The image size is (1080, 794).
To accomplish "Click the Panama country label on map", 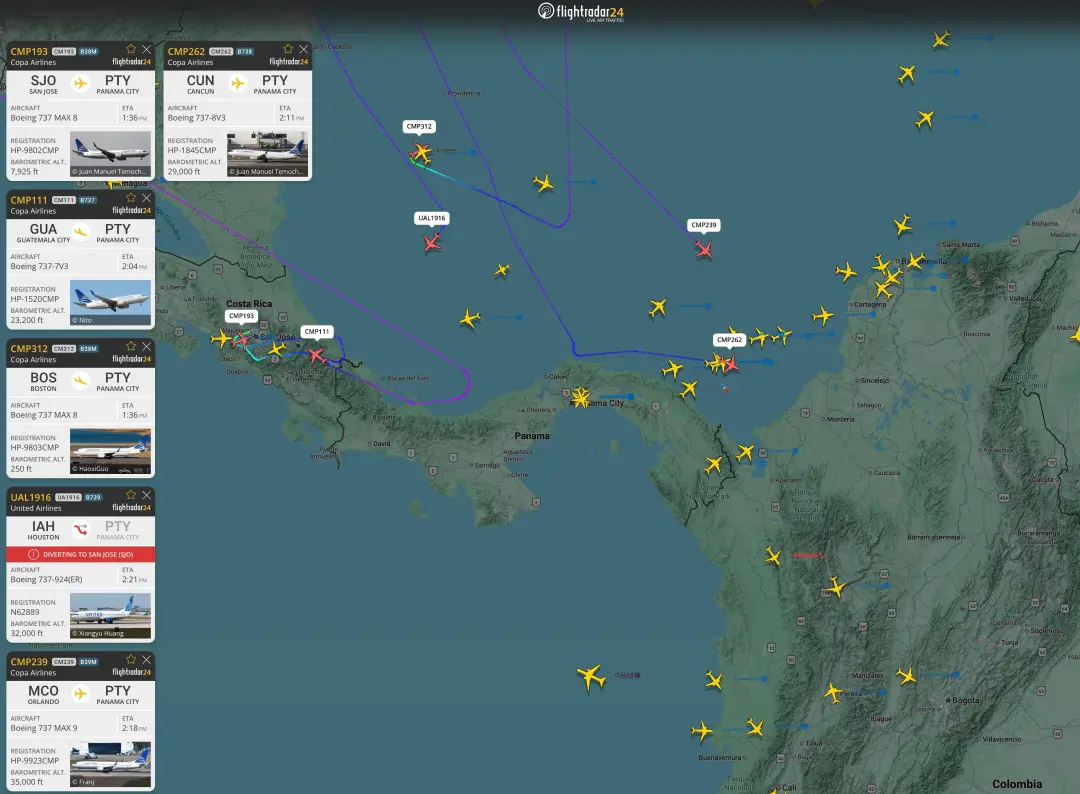I will pyautogui.click(x=532, y=436).
